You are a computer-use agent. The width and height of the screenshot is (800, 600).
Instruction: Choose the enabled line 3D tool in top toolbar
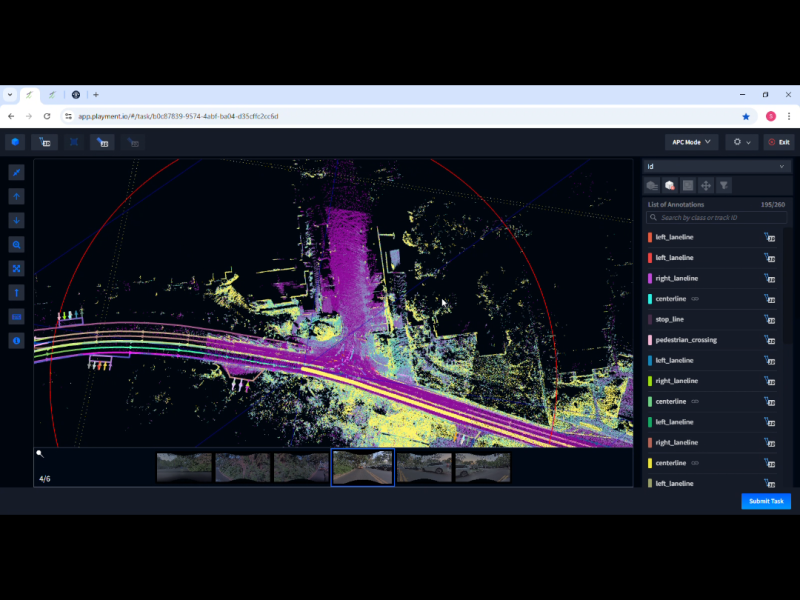tap(102, 142)
